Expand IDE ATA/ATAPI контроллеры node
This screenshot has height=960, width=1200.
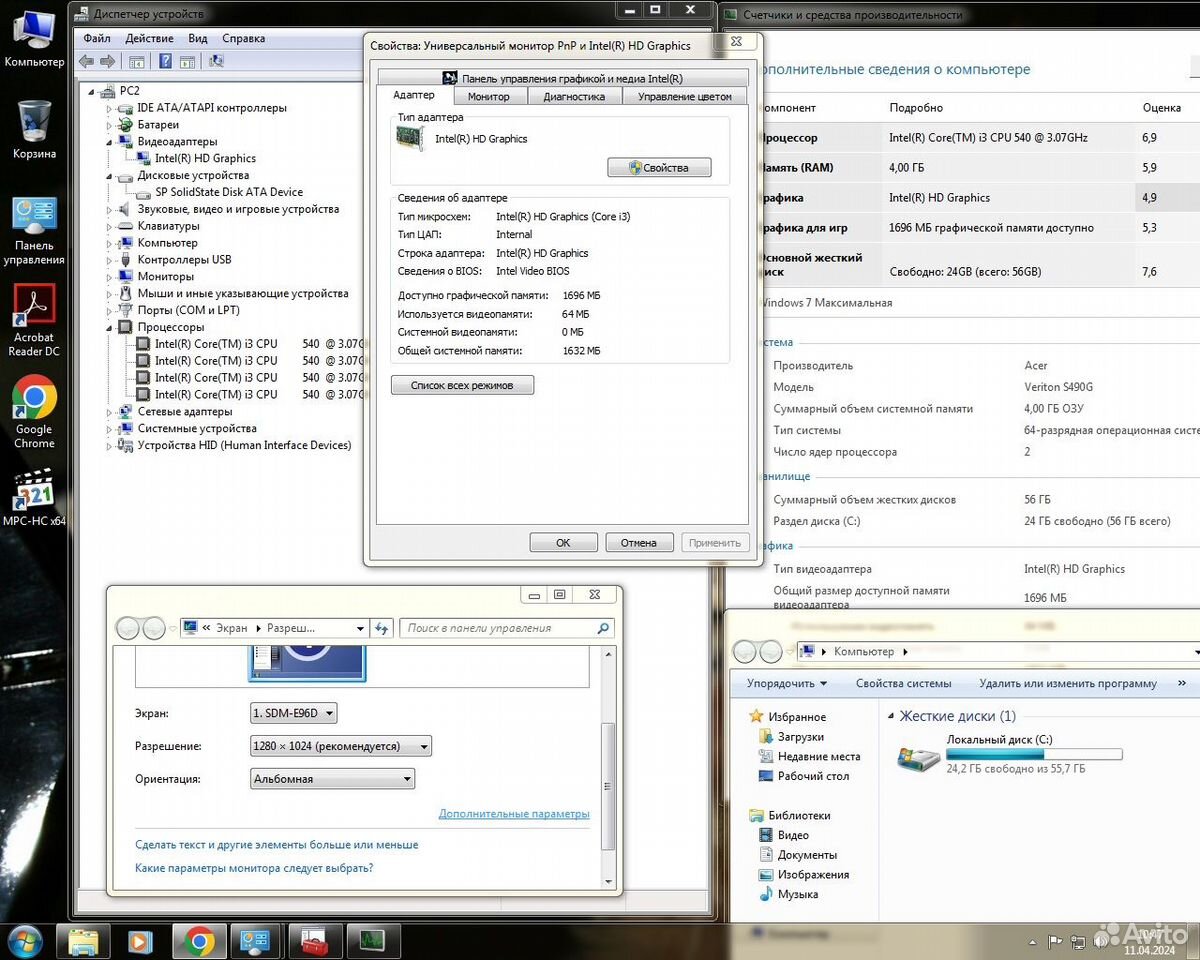tap(110, 108)
